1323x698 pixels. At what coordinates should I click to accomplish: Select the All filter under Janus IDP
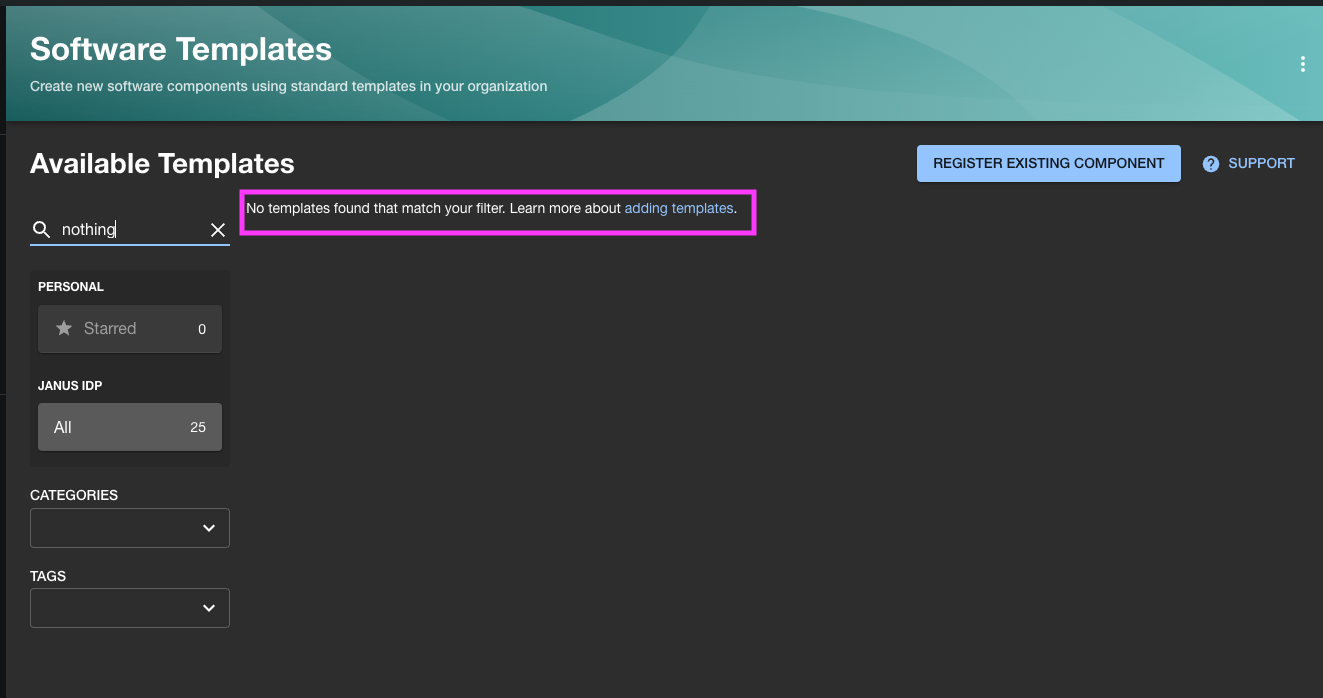[x=130, y=427]
